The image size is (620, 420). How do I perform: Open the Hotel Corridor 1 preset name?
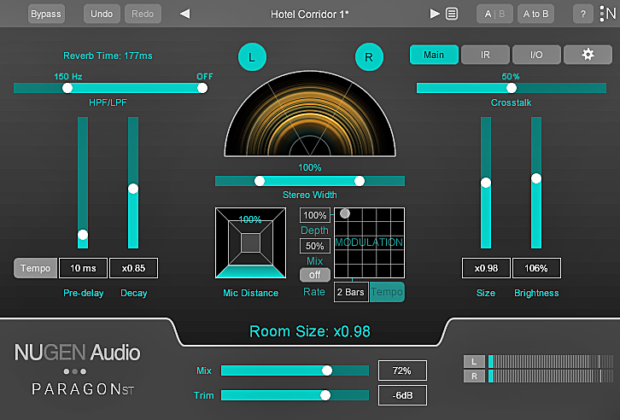coord(310,14)
